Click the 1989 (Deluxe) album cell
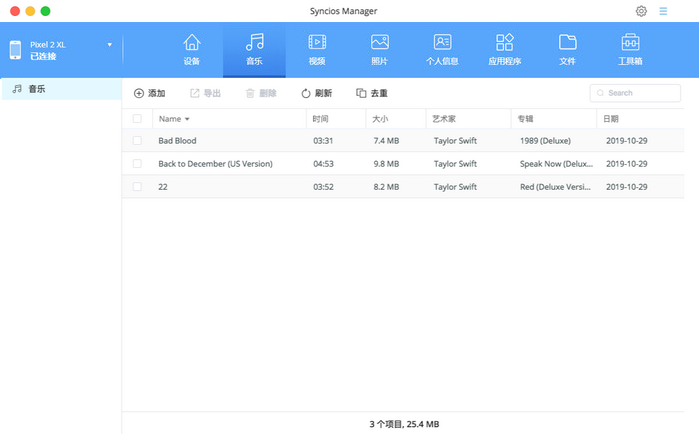Image resolution: width=699 pixels, height=439 pixels. [x=545, y=141]
